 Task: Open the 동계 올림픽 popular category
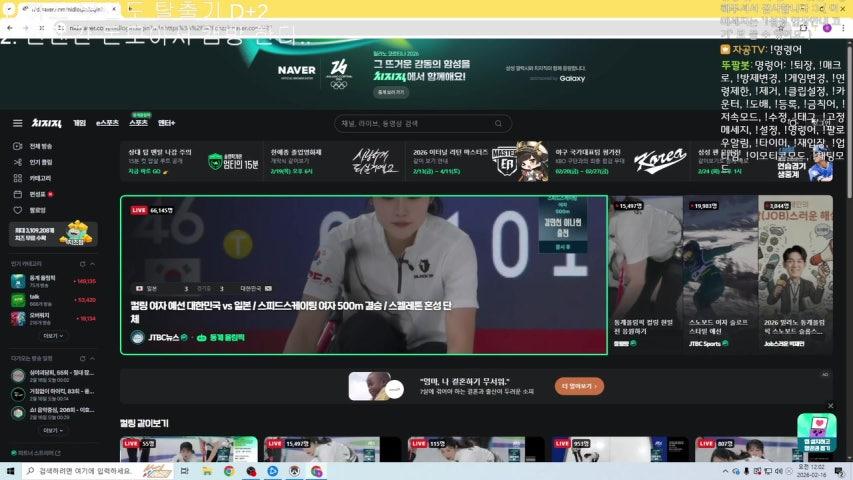53,281
